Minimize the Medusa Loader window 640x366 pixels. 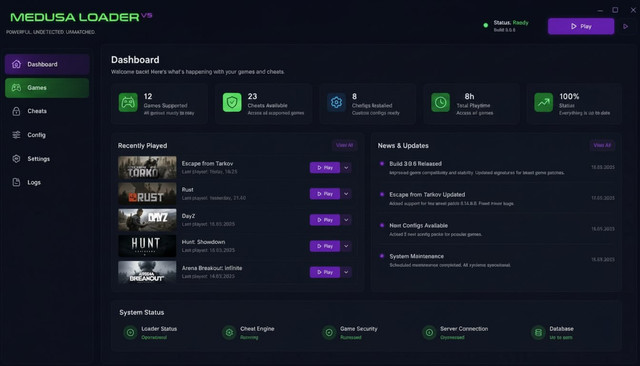(600, 10)
